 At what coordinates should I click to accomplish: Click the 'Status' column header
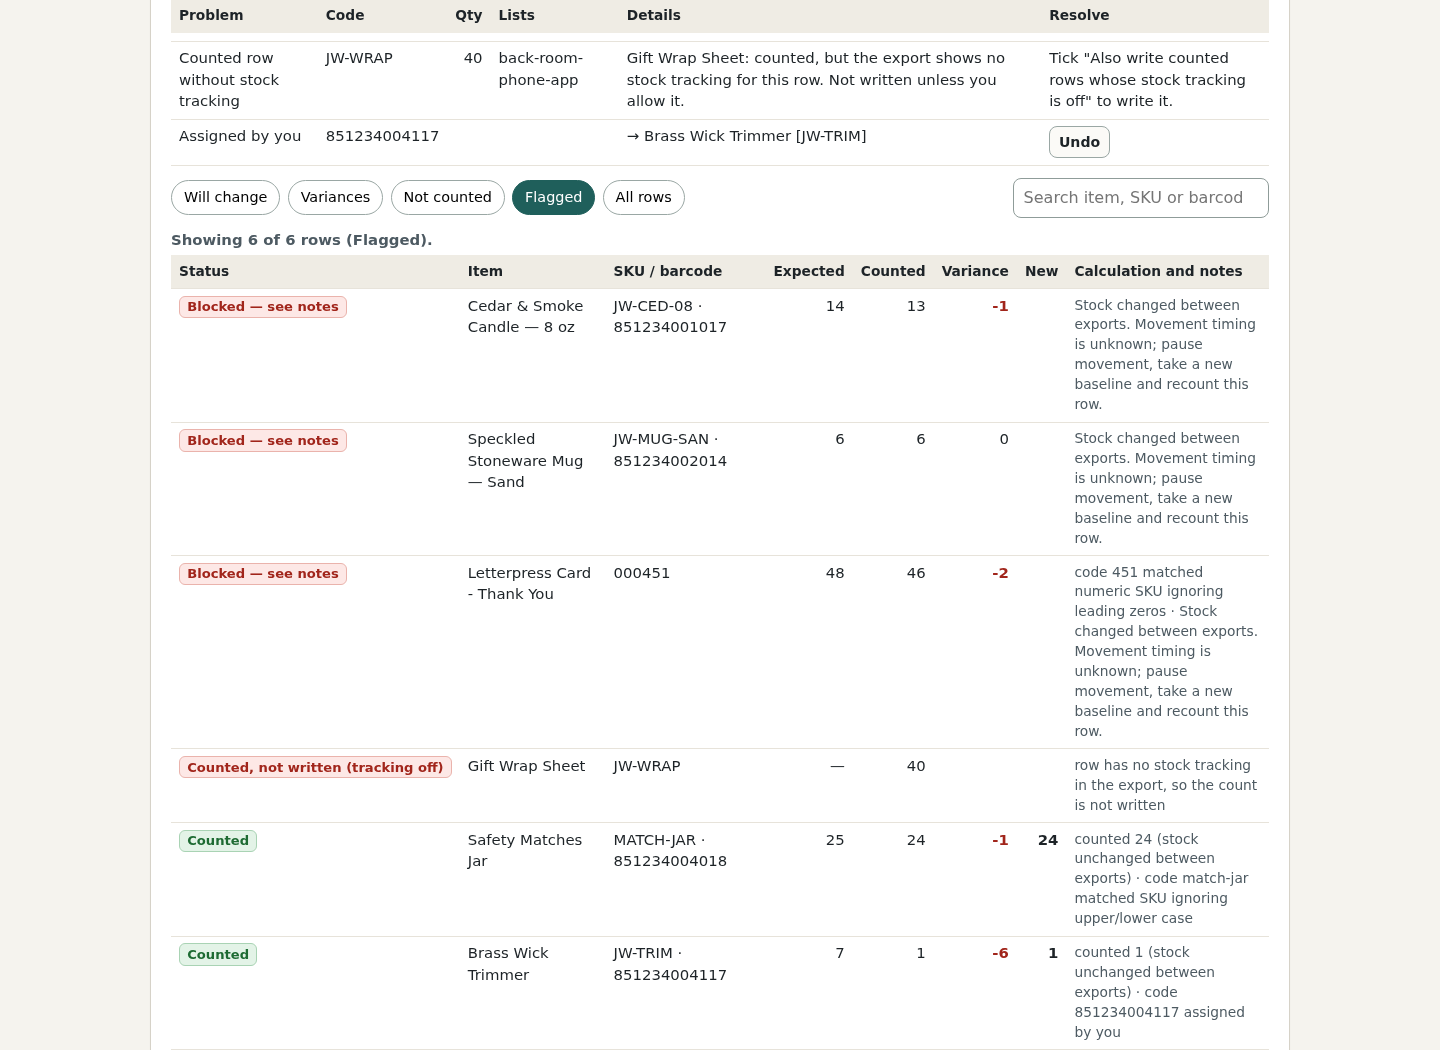click(204, 272)
